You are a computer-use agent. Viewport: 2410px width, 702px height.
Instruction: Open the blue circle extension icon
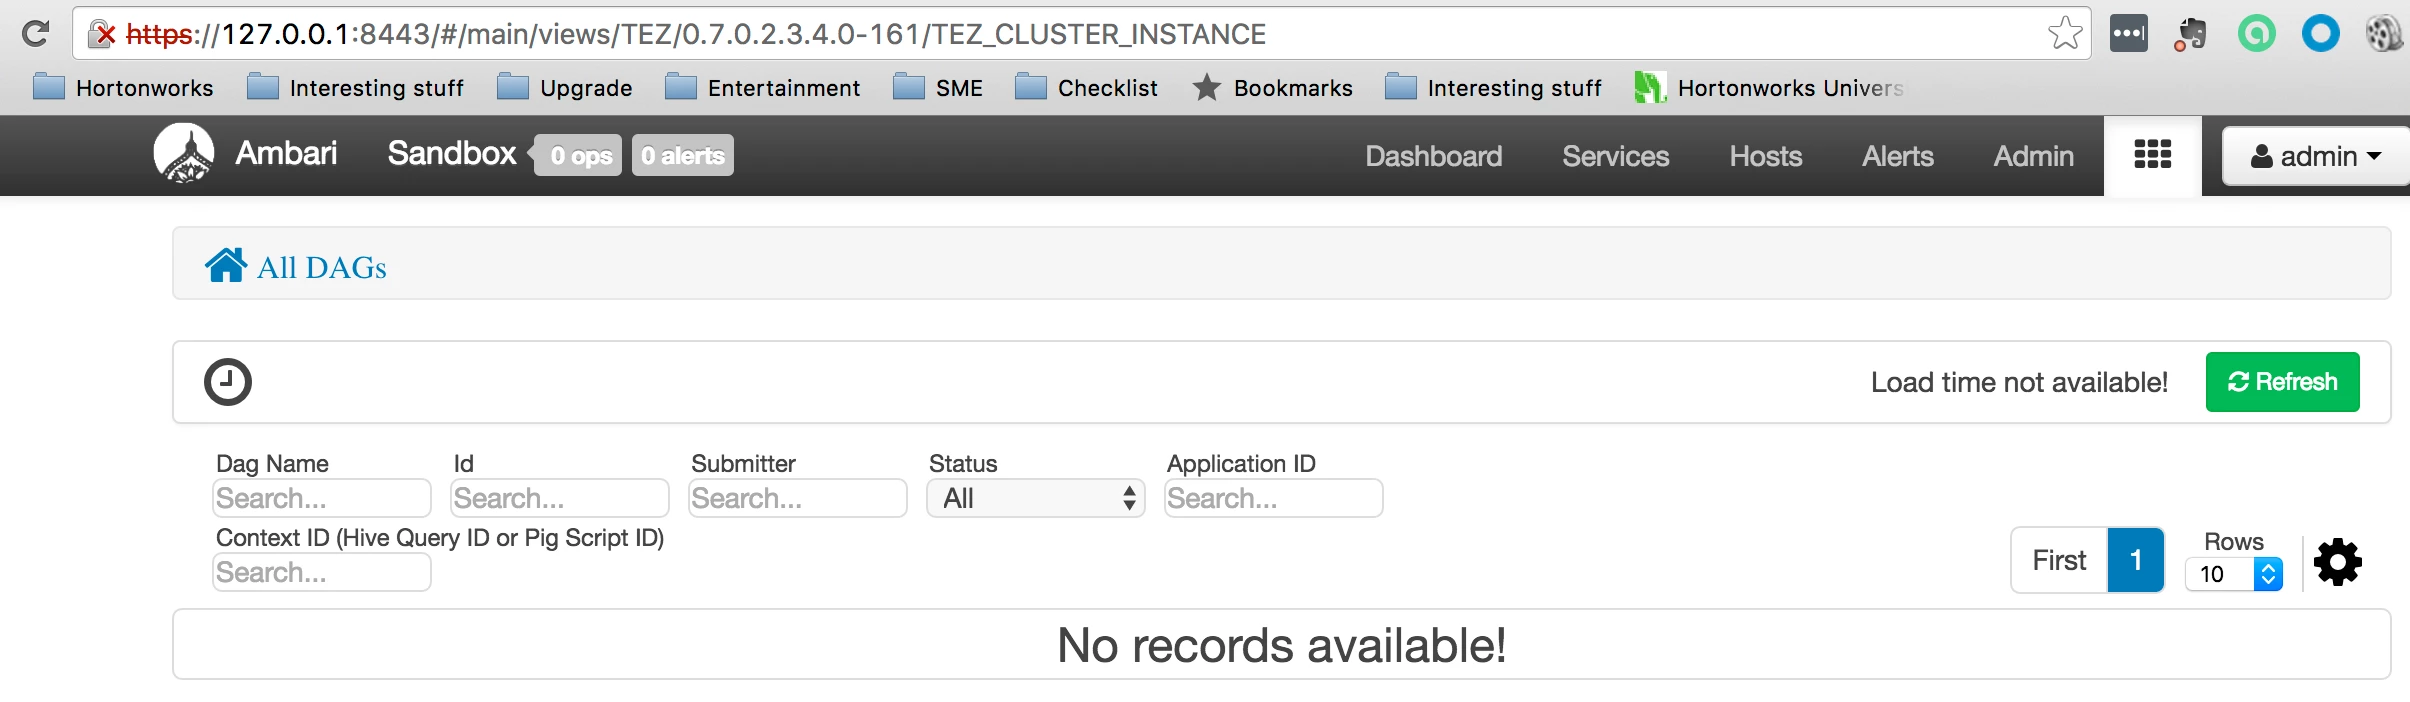coord(2321,34)
